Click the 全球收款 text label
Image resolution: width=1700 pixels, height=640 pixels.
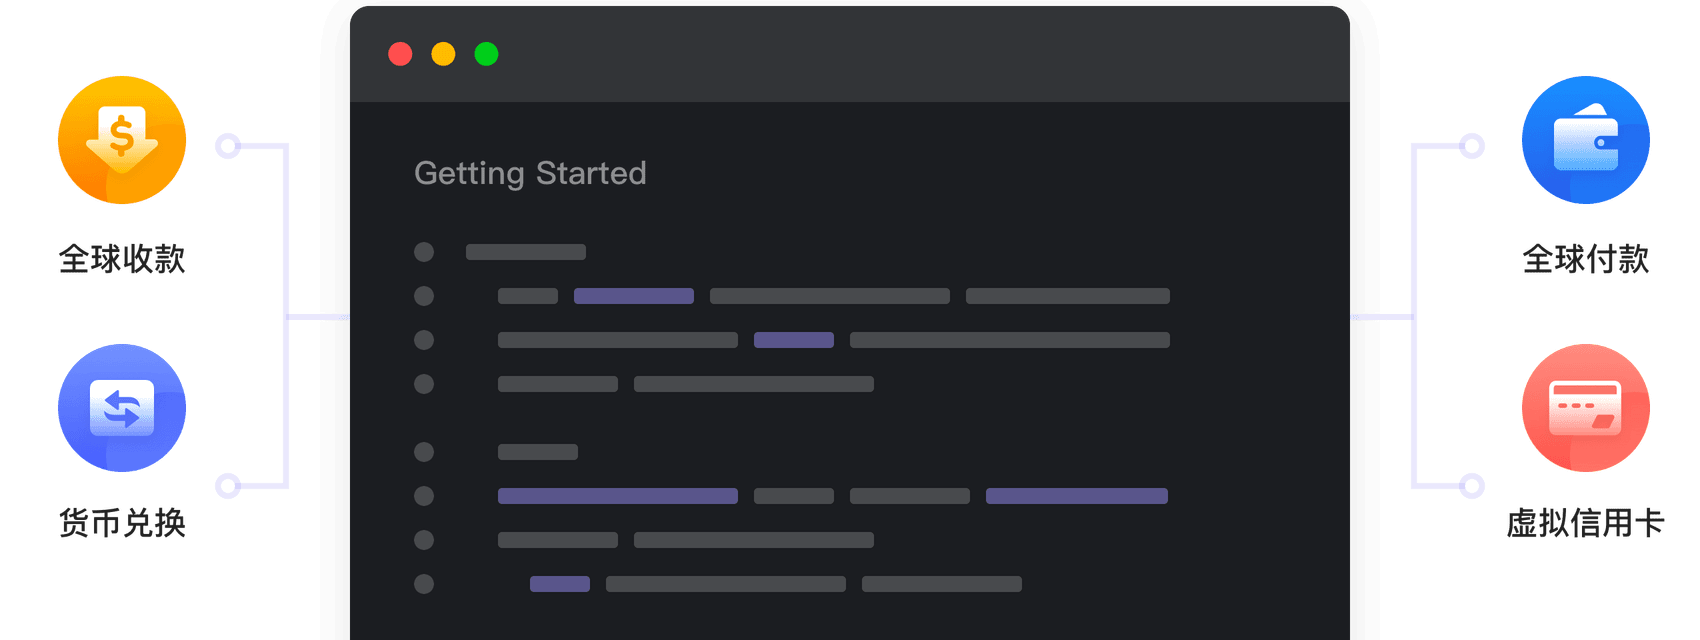pos(122,259)
